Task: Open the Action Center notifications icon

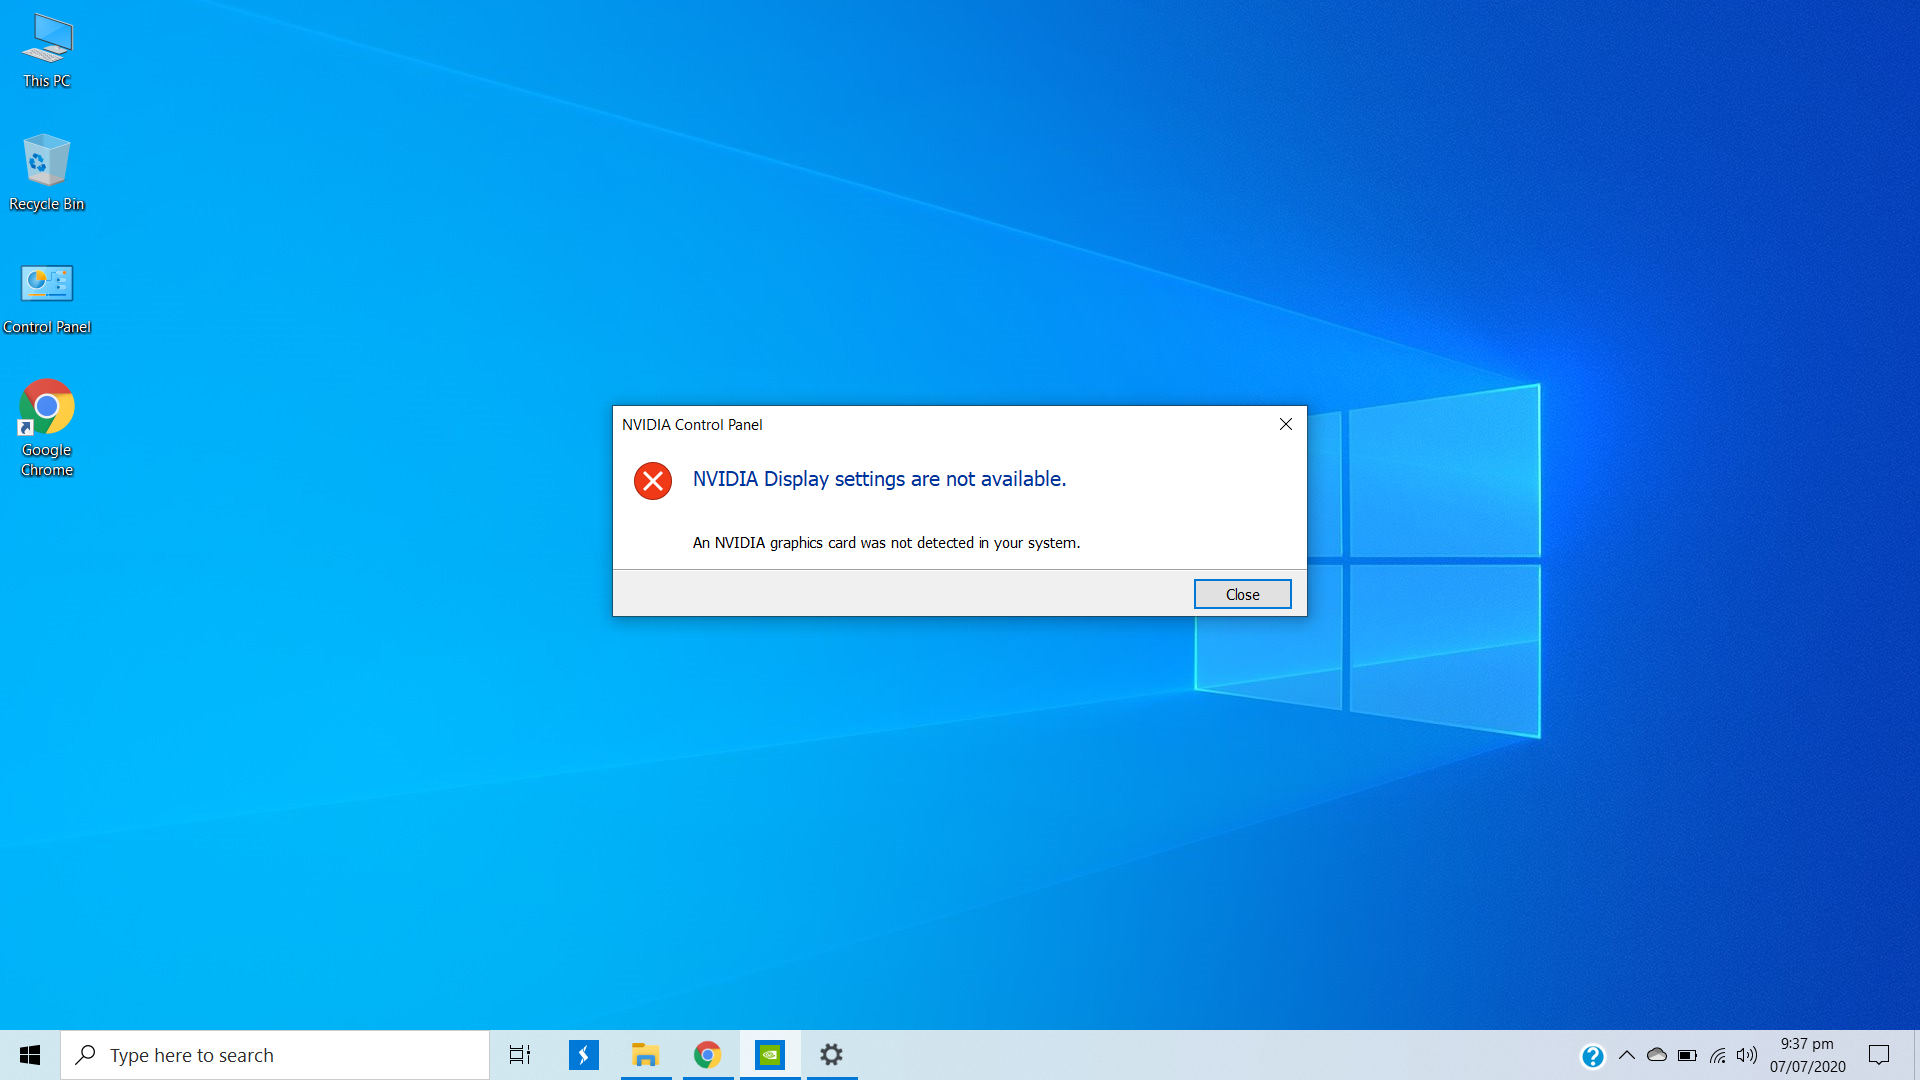Action: click(x=1879, y=1055)
